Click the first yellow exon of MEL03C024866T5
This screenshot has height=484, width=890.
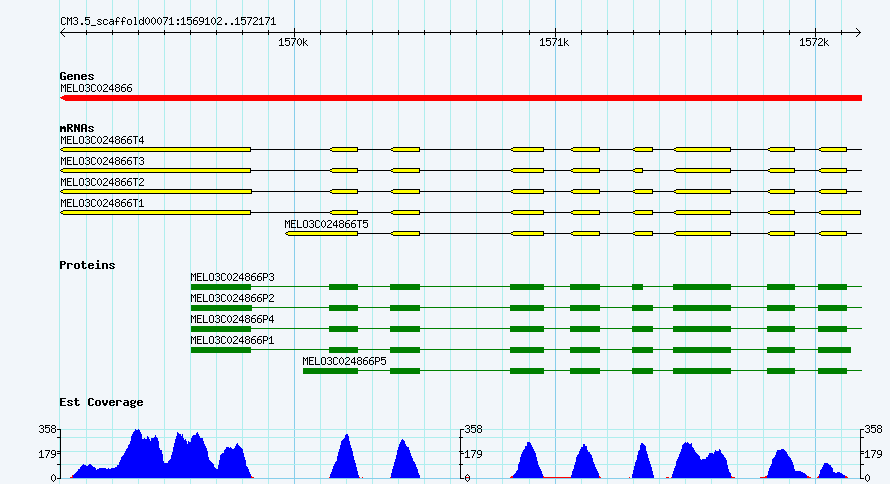pyautogui.click(x=322, y=234)
